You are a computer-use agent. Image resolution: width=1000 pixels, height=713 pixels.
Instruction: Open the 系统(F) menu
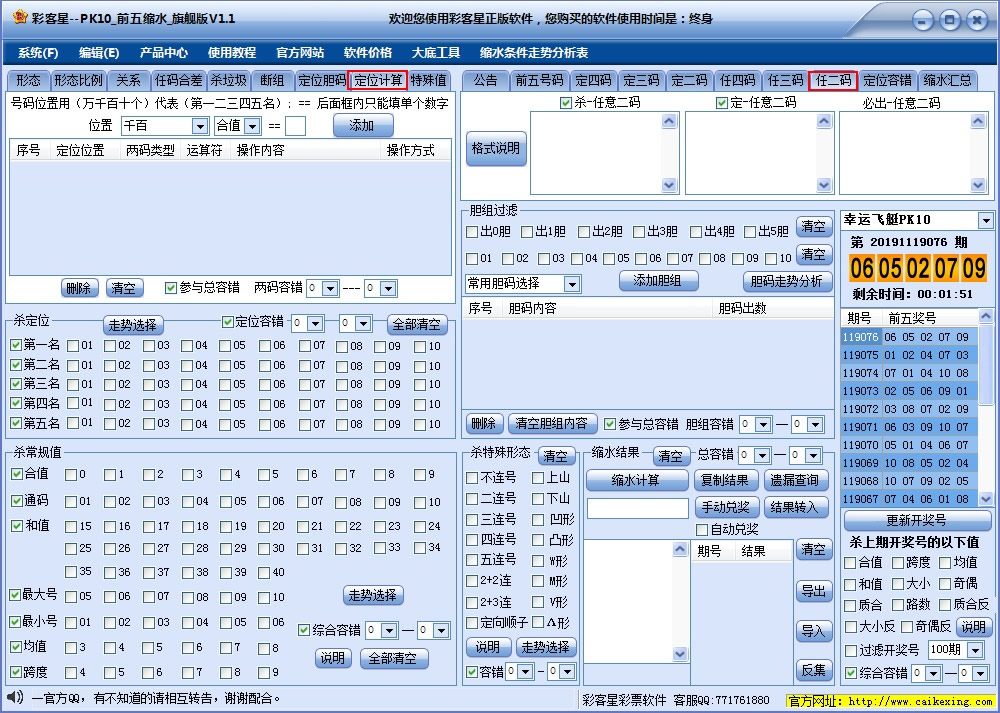[37, 52]
